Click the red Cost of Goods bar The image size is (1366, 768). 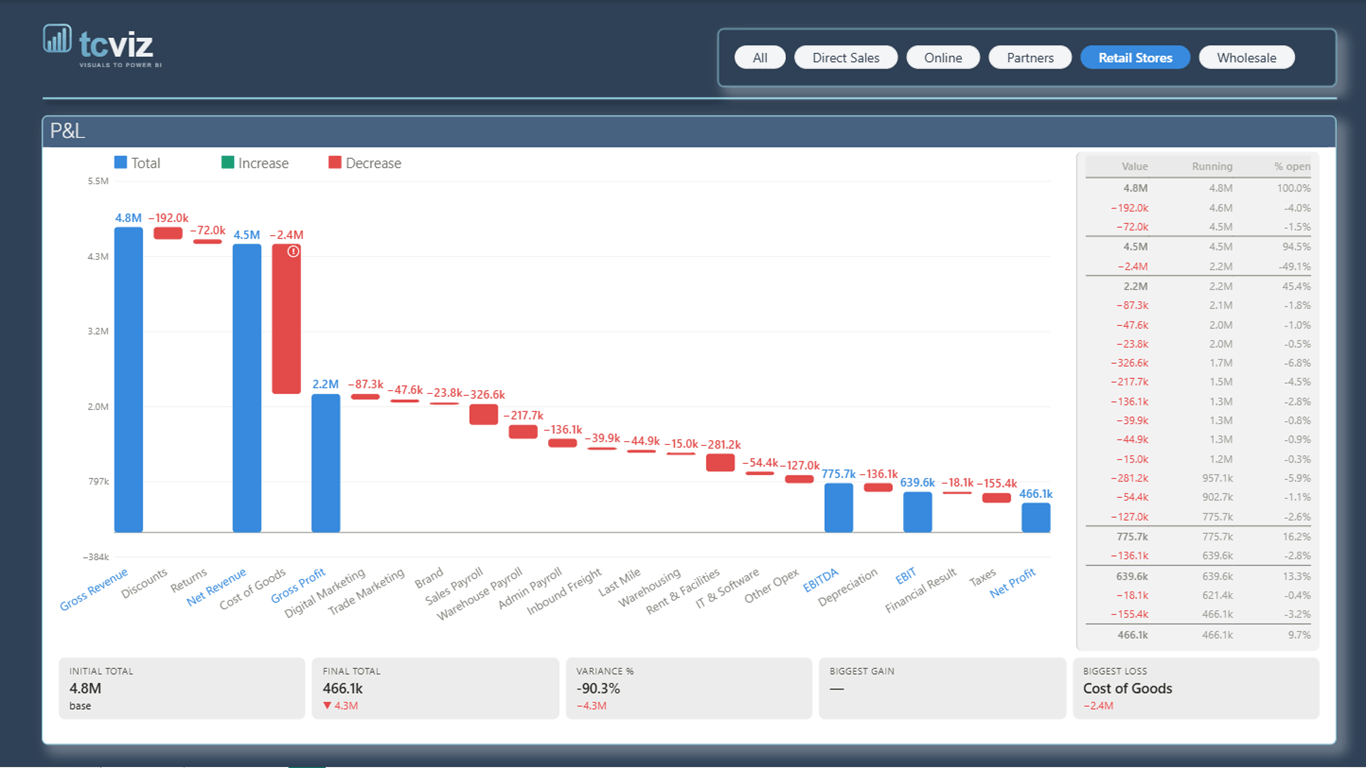[x=286, y=319]
